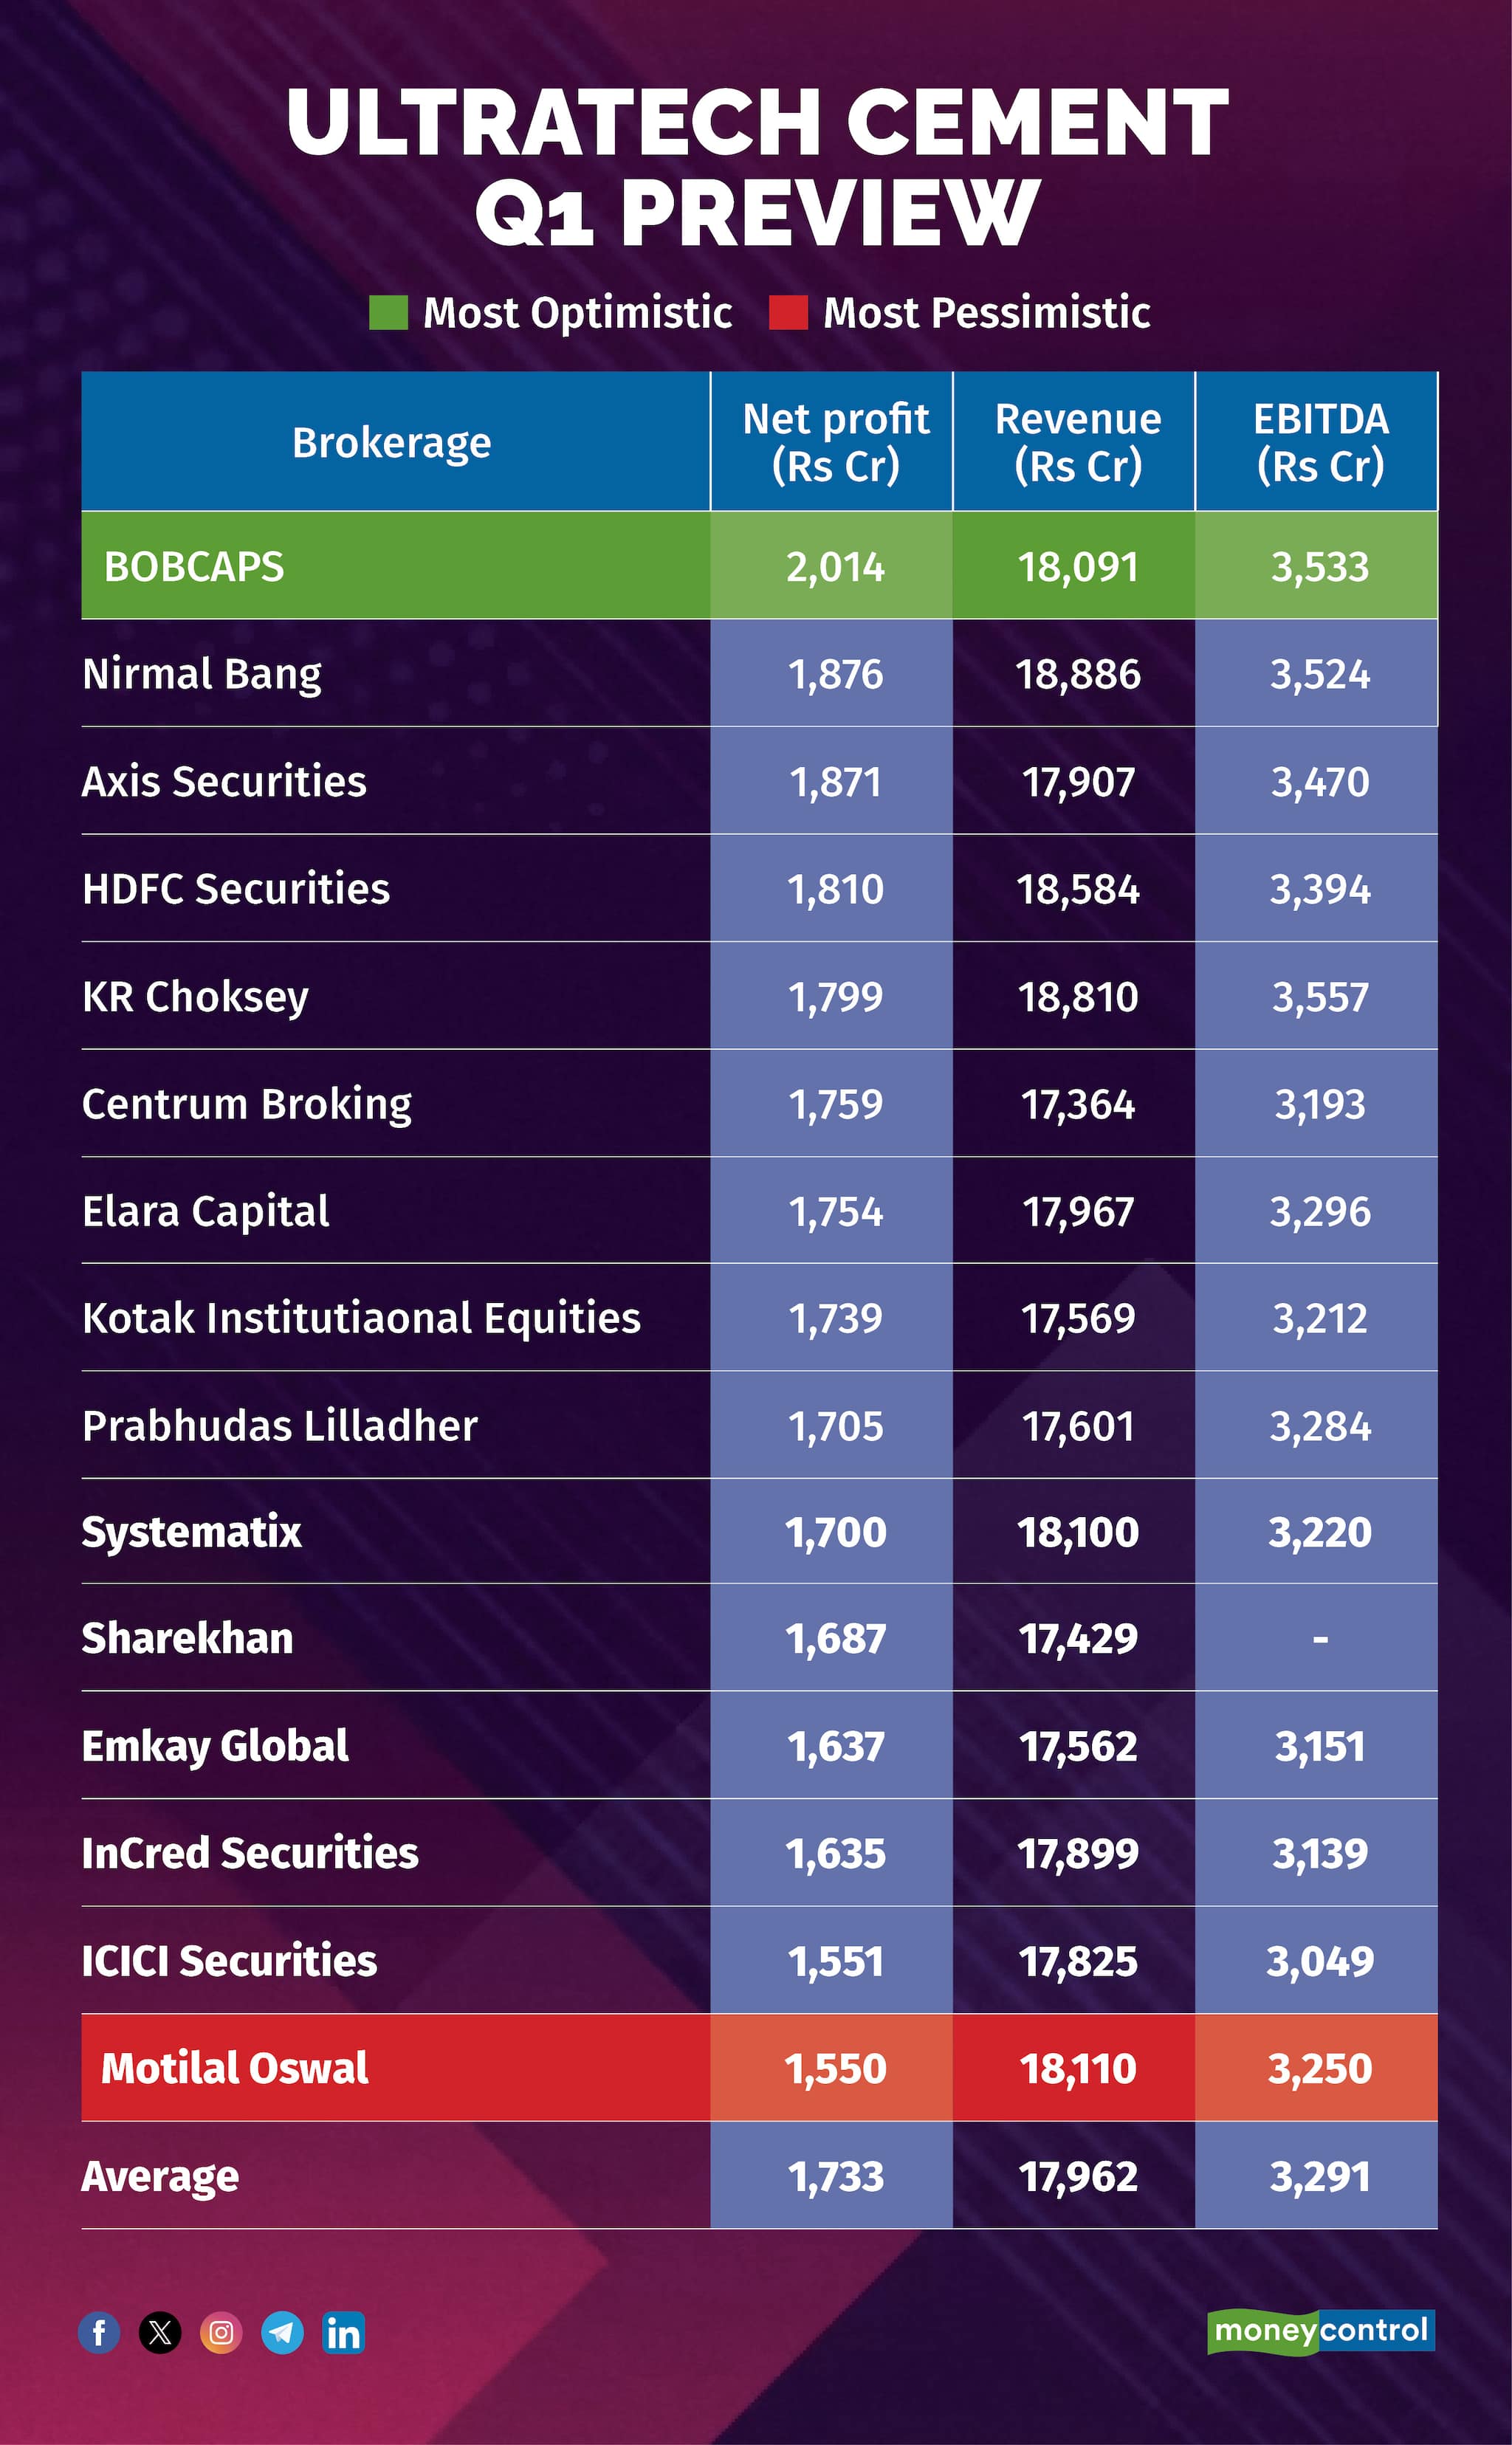
Task: Select Sharekhan's empty EBITDA cell
Action: pyautogui.click(x=1317, y=1638)
